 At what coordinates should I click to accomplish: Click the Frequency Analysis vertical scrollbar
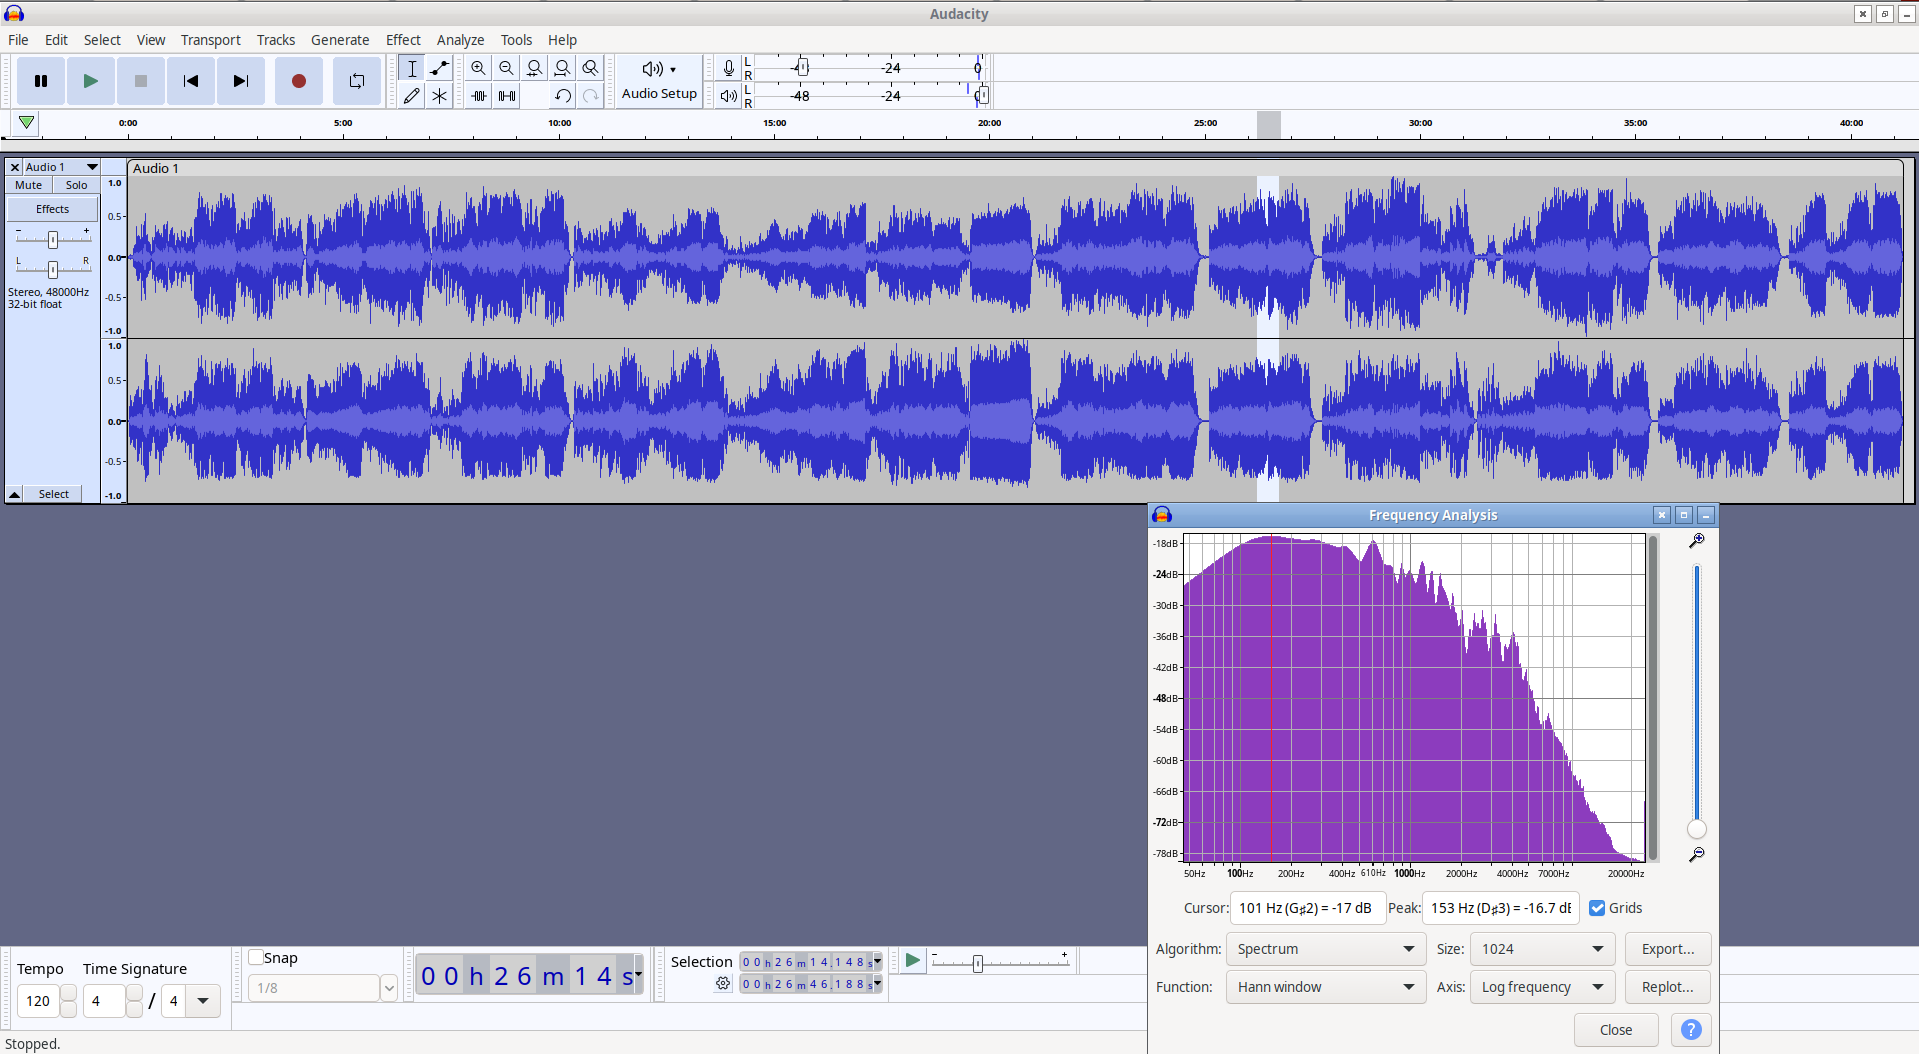point(1654,698)
